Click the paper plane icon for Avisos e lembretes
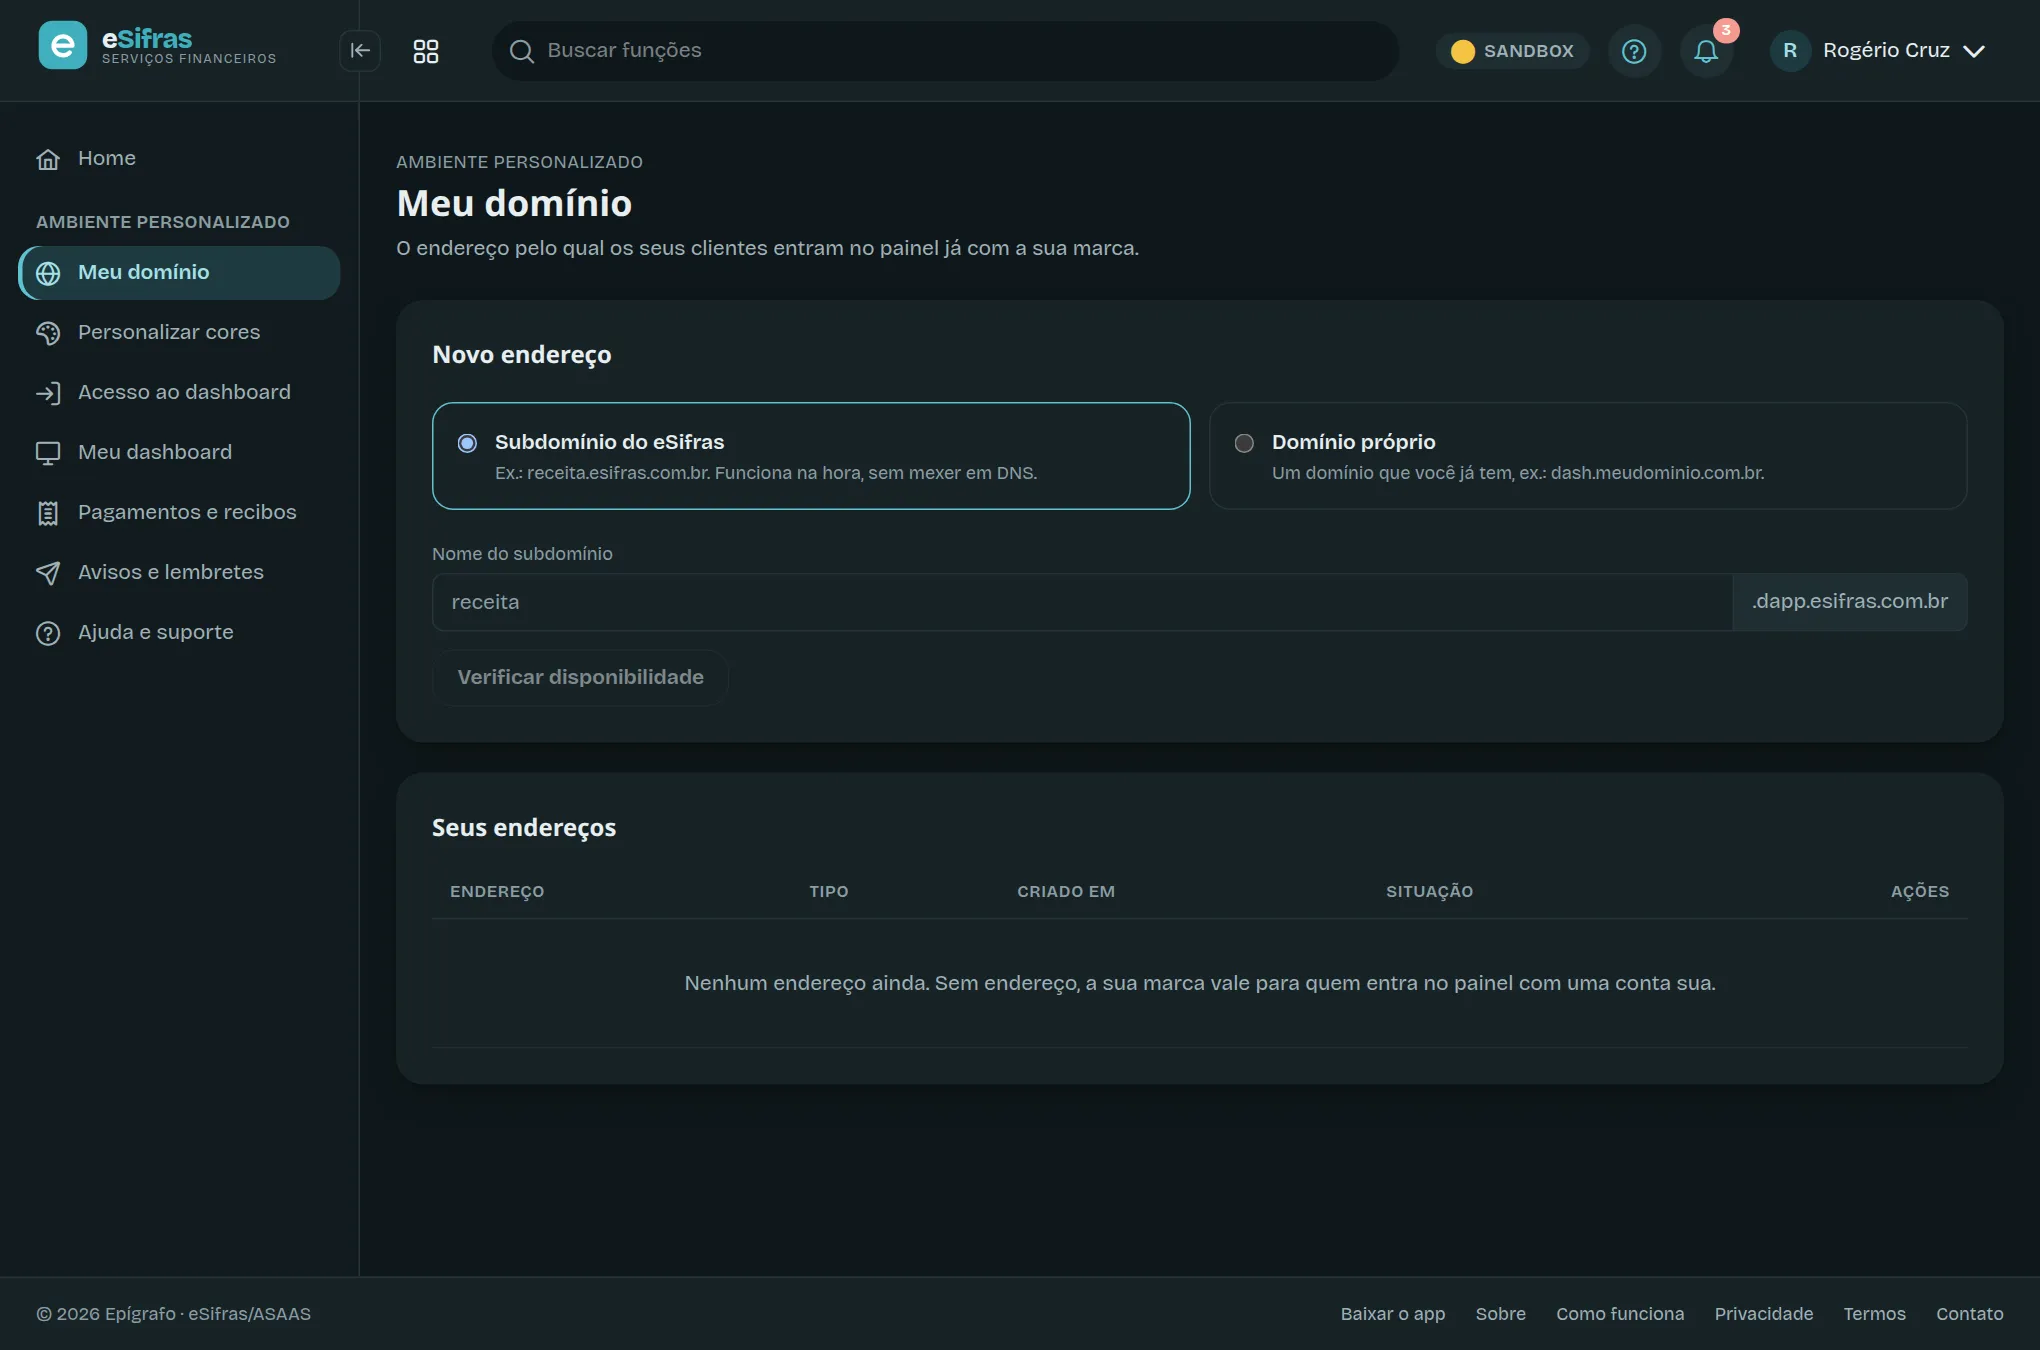This screenshot has width=2040, height=1350. tap(48, 573)
